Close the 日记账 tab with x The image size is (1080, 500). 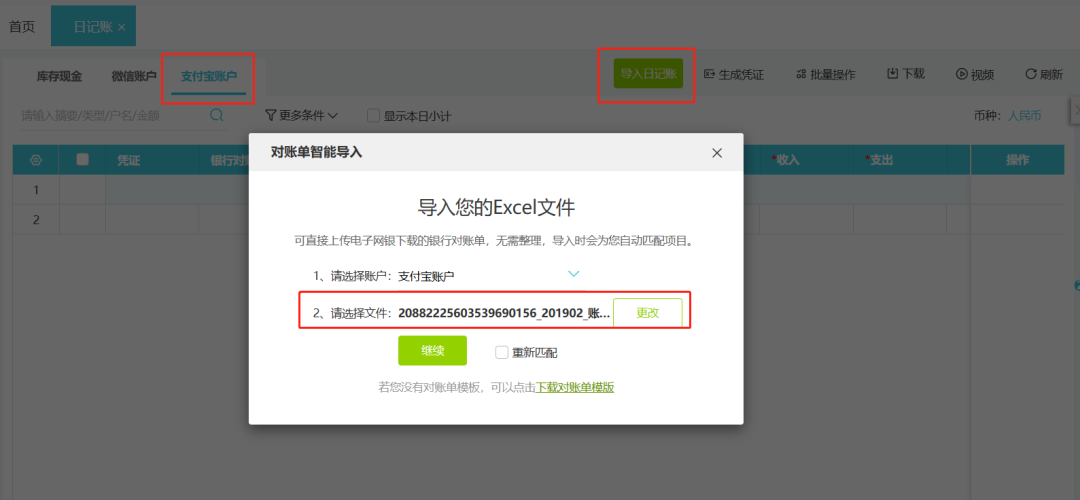(x=122, y=27)
